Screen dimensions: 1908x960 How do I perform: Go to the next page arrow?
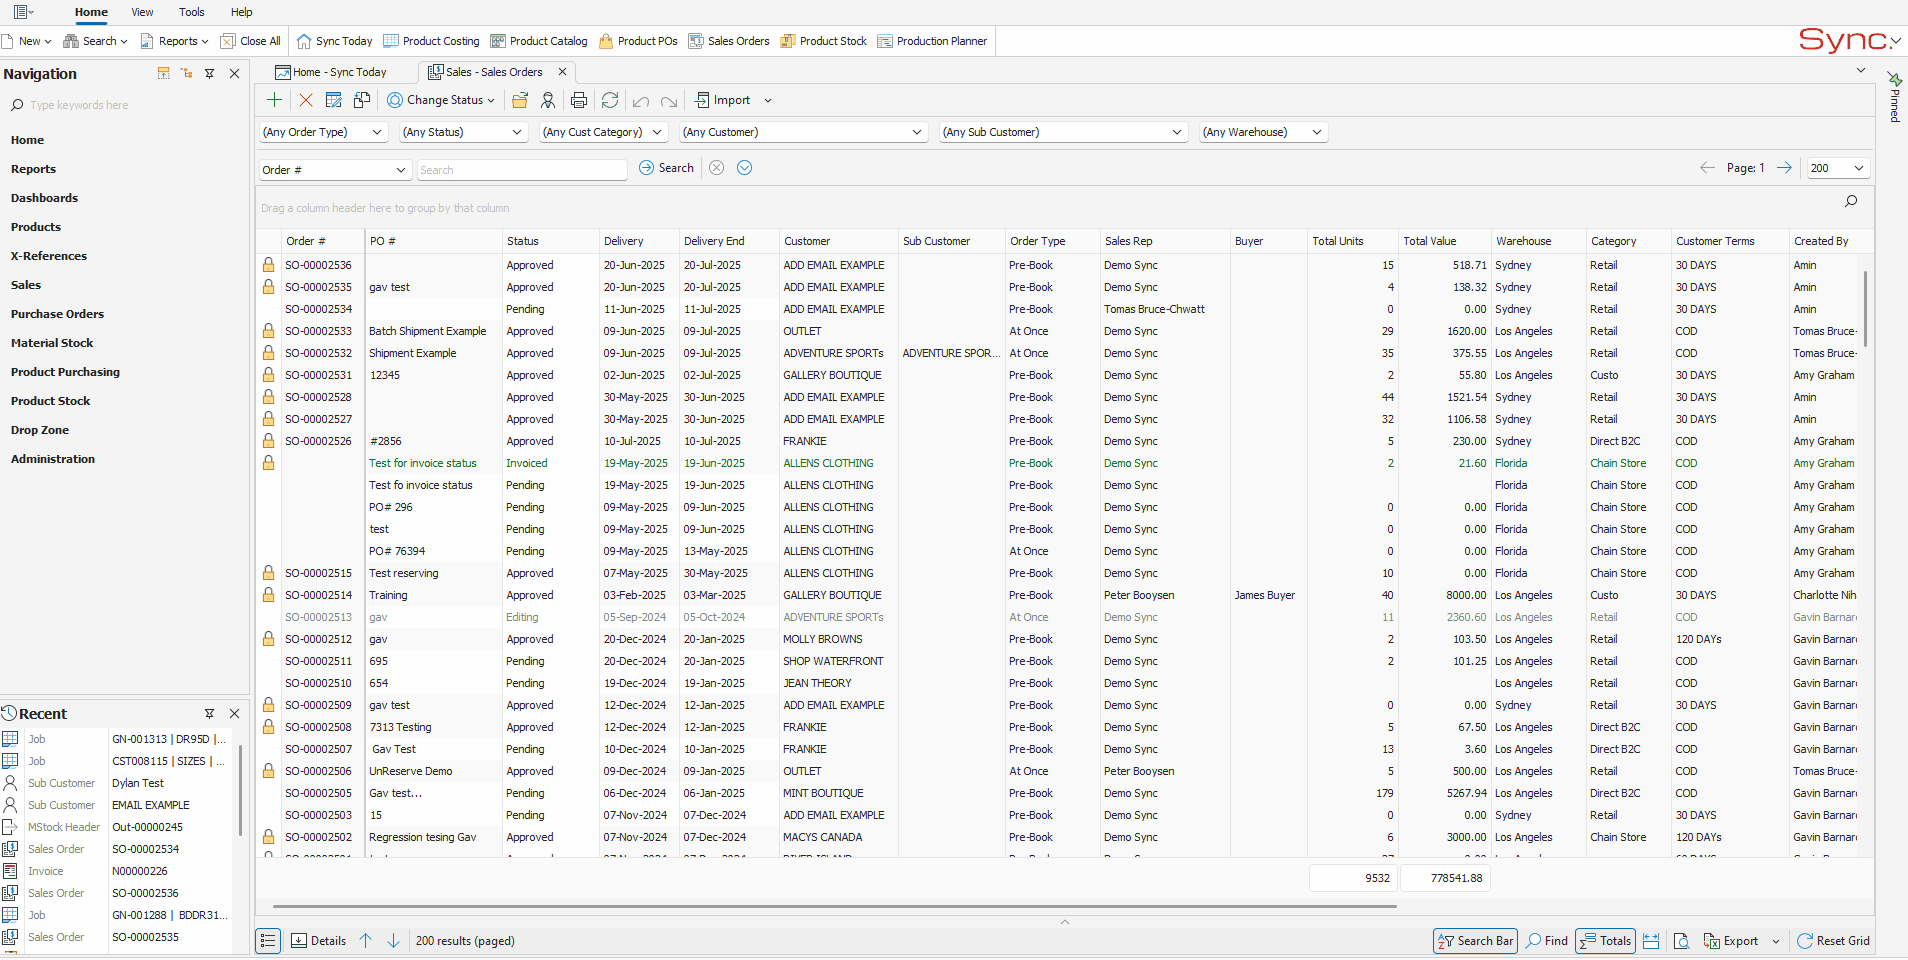pos(1784,168)
